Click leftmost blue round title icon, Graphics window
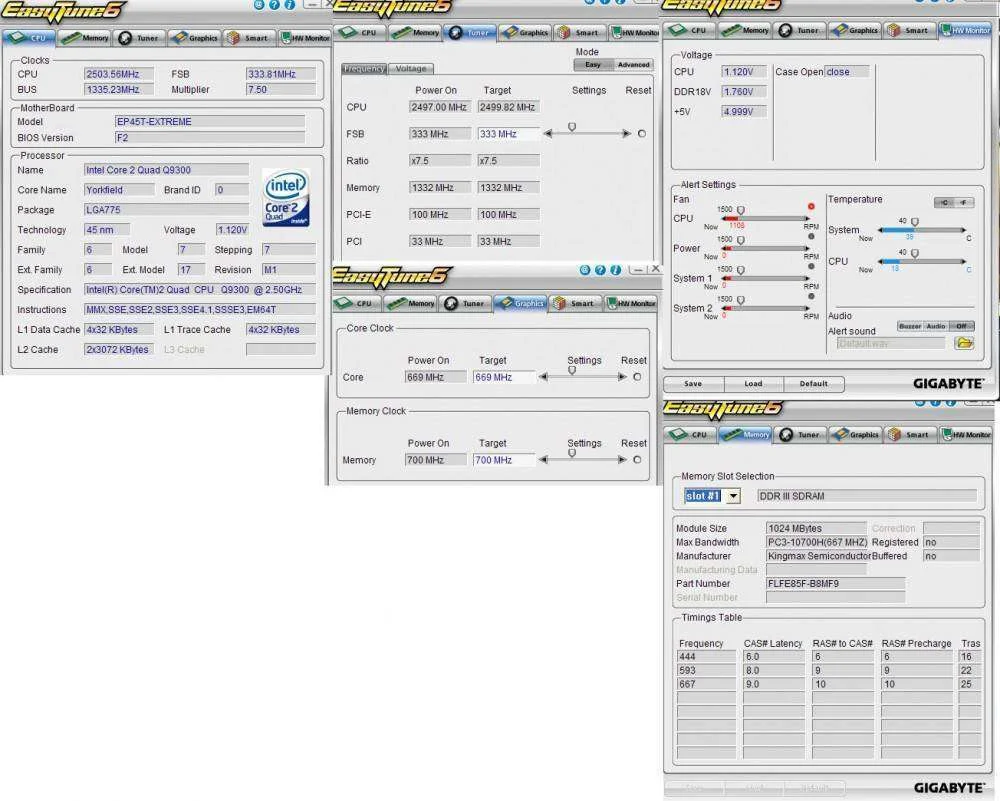 585,270
